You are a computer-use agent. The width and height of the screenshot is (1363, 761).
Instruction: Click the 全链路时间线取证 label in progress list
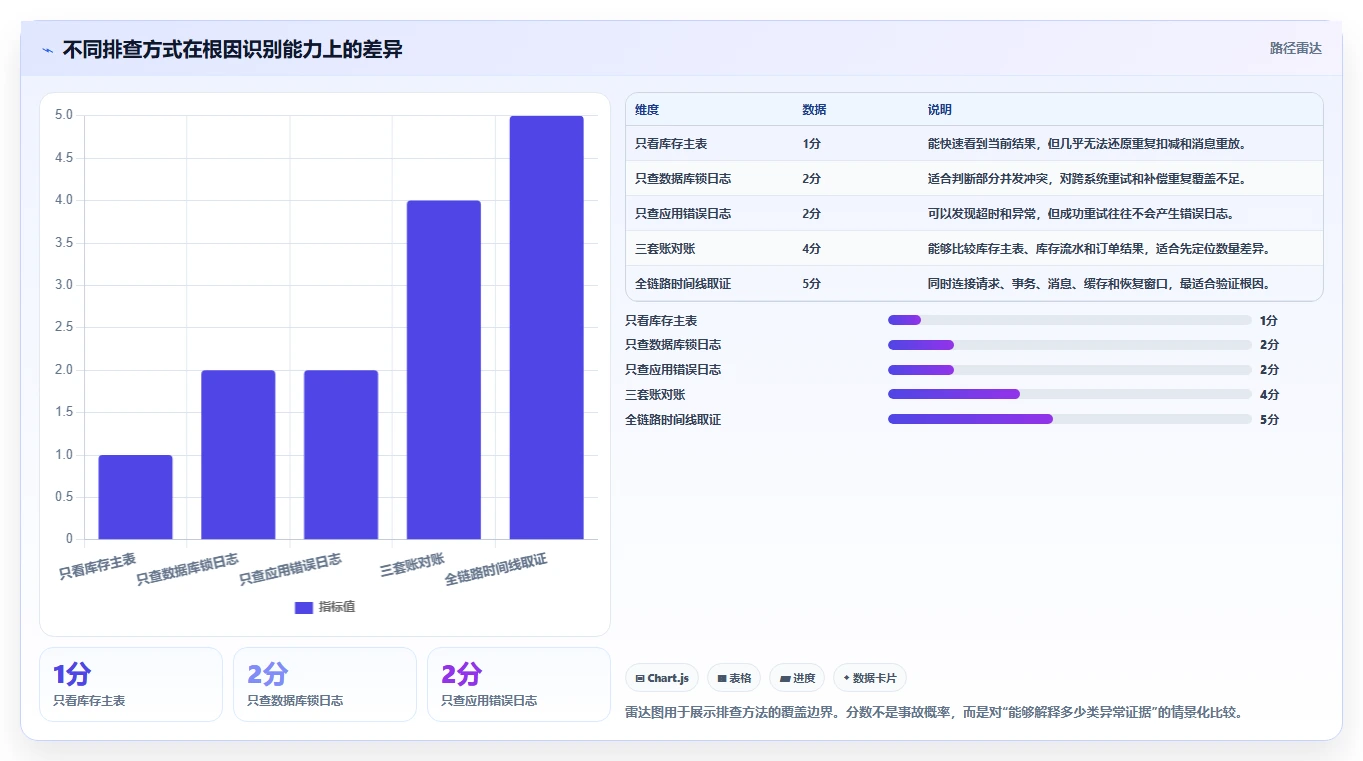pos(673,420)
